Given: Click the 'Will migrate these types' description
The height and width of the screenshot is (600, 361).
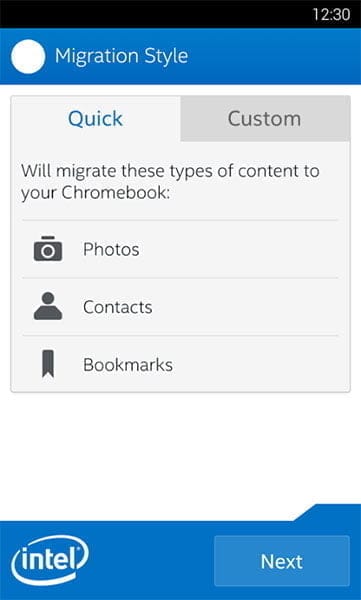Looking at the screenshot, I should [x=170, y=182].
